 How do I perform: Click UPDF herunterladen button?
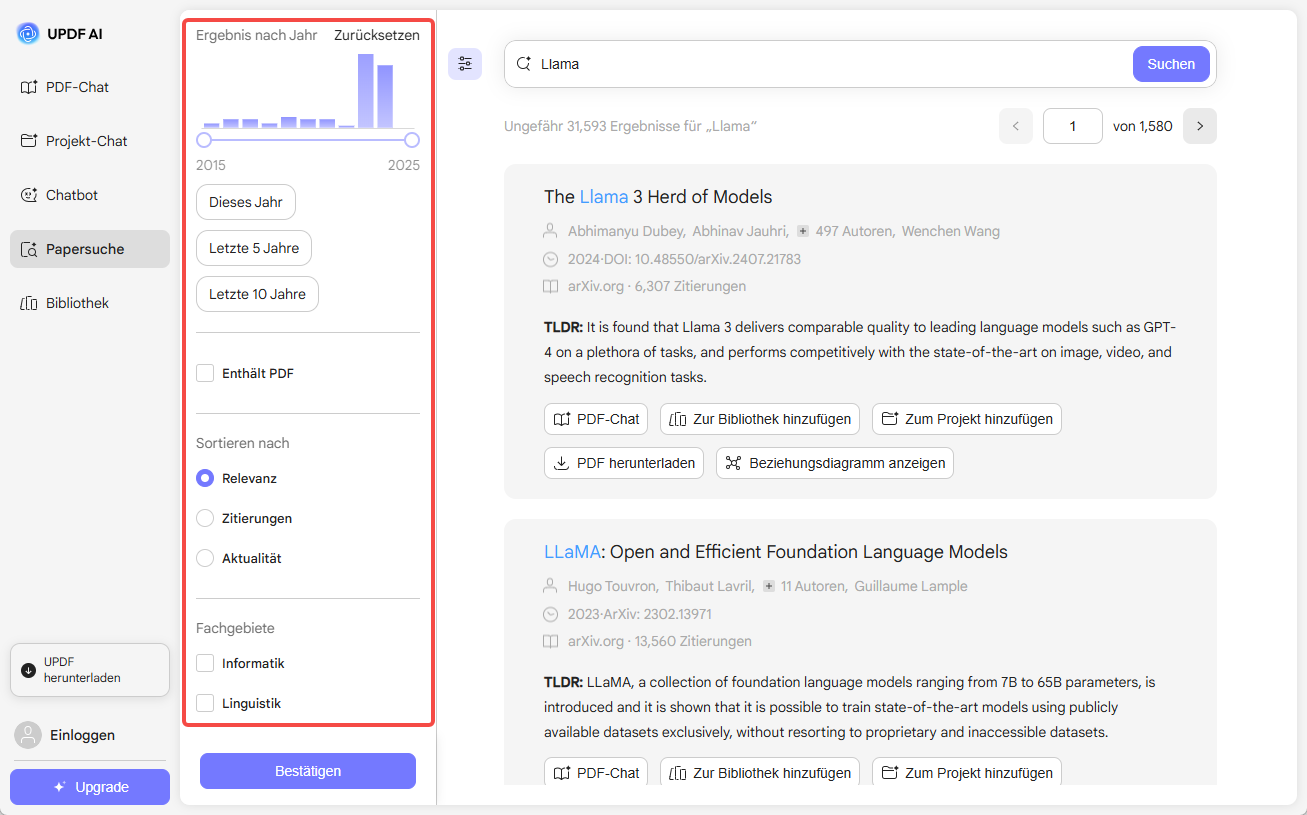point(90,670)
